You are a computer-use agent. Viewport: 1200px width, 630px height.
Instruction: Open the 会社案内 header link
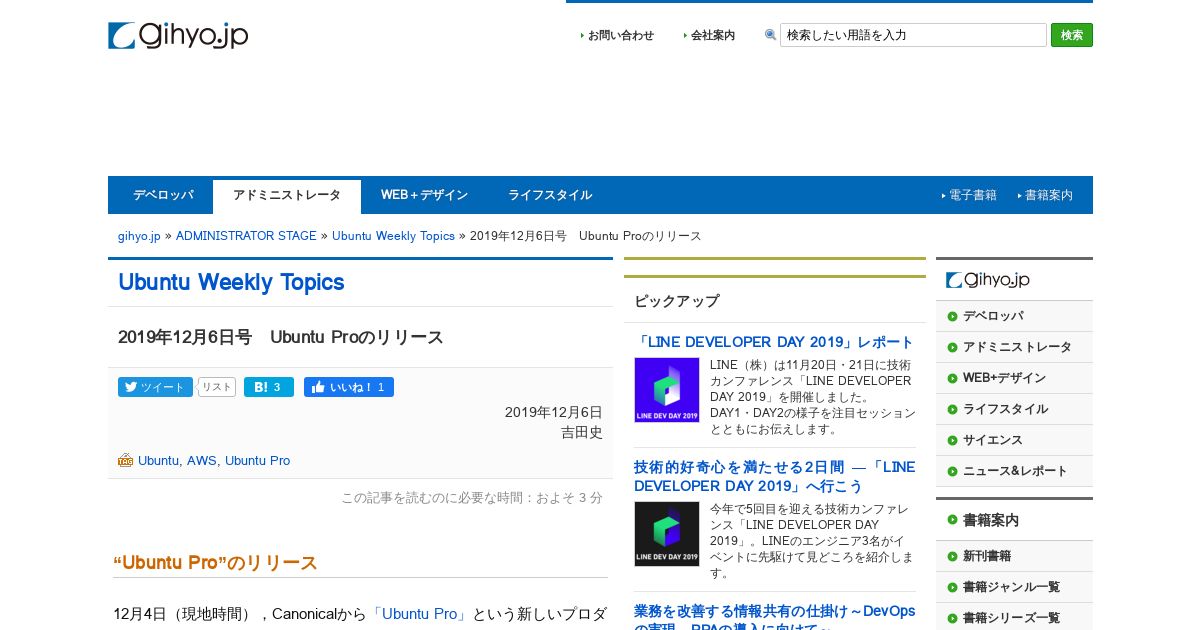pos(713,35)
